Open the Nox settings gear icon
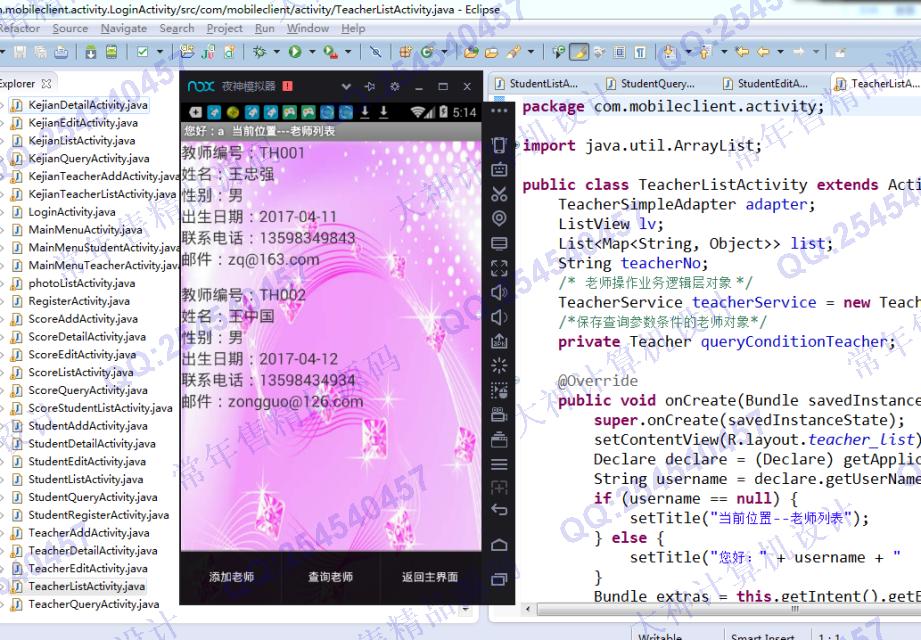921x640 pixels. tap(395, 86)
